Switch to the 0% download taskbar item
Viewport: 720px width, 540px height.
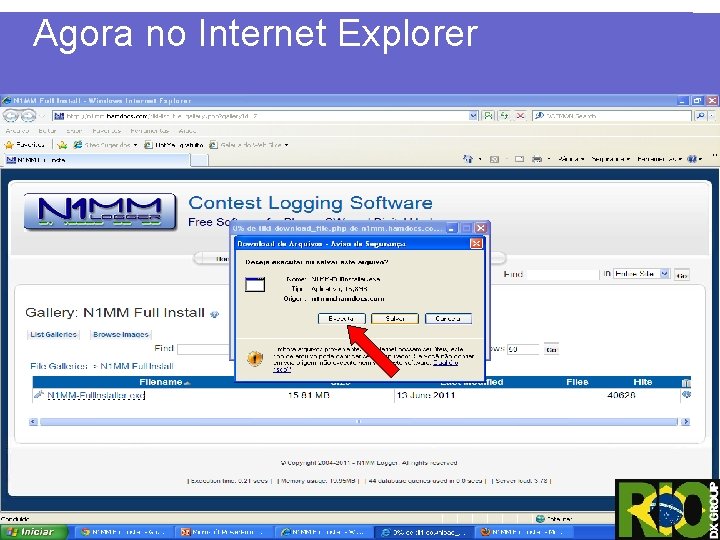(424, 532)
